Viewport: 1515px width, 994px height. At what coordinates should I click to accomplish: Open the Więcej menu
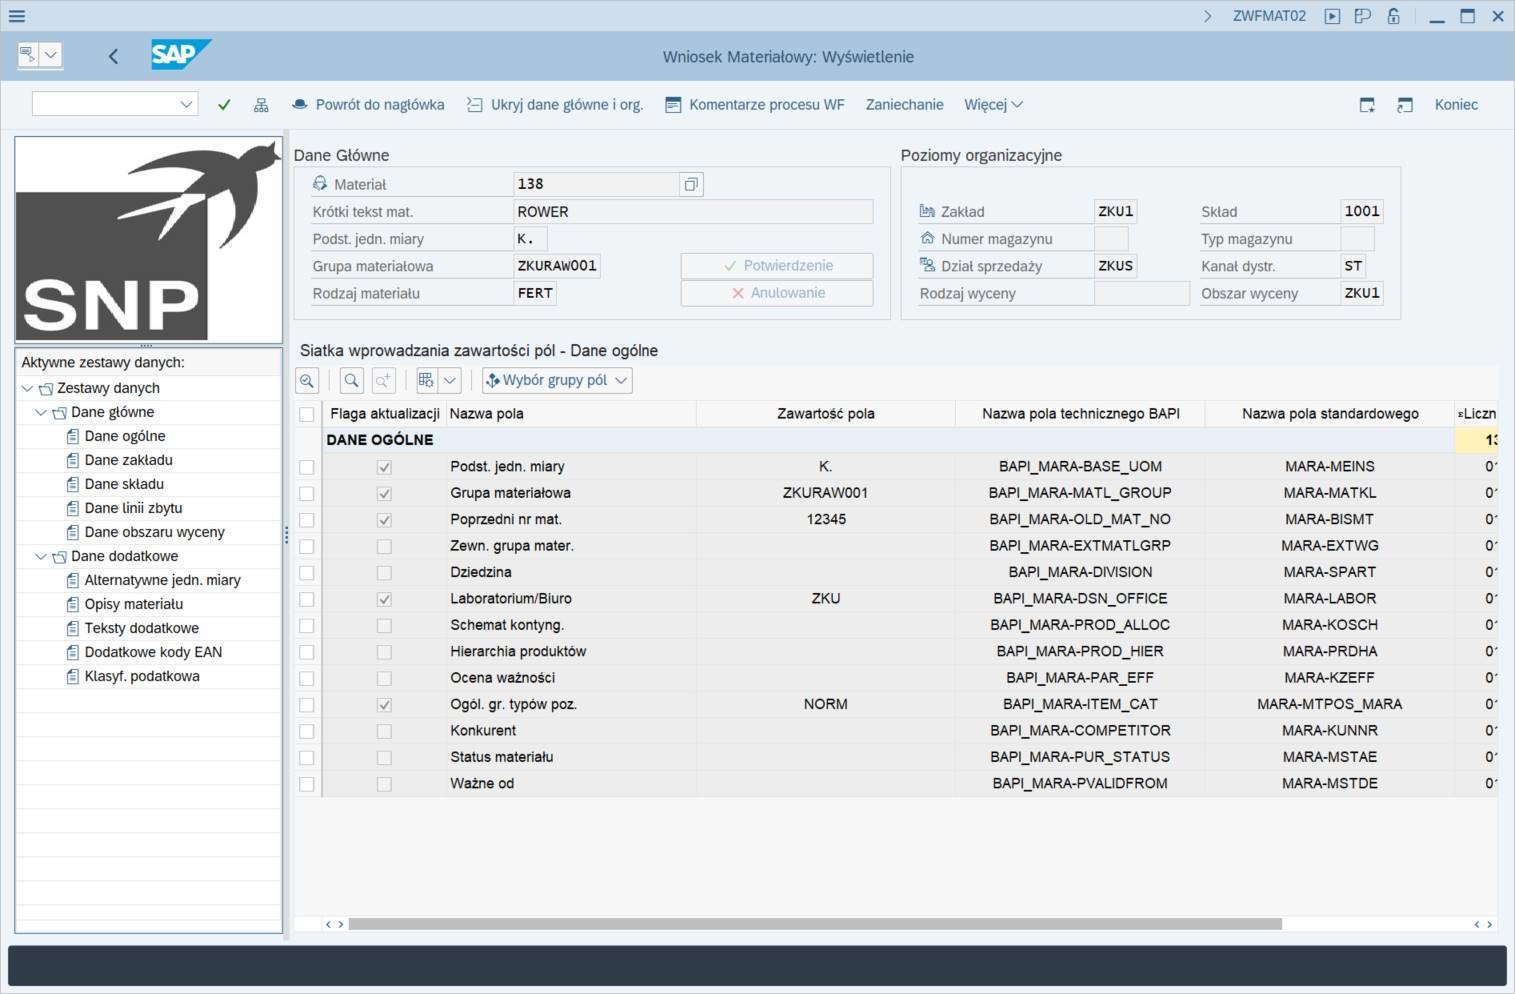point(992,105)
